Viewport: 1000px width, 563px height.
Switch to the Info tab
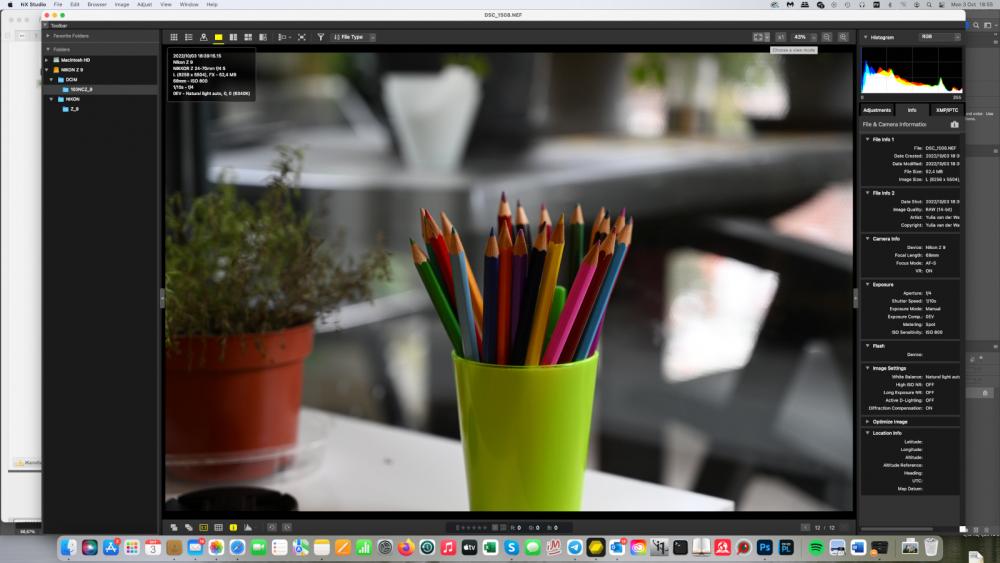pos(912,110)
